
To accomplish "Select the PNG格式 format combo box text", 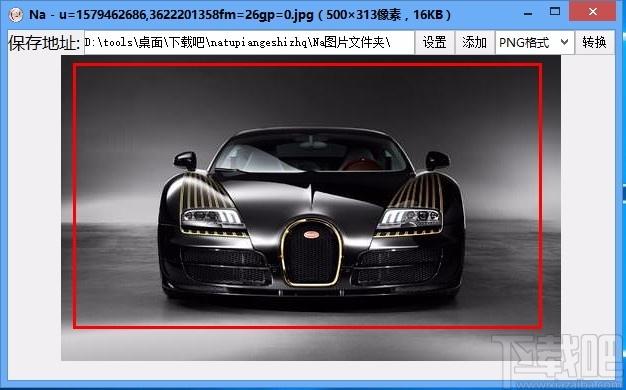I will (x=524, y=42).
